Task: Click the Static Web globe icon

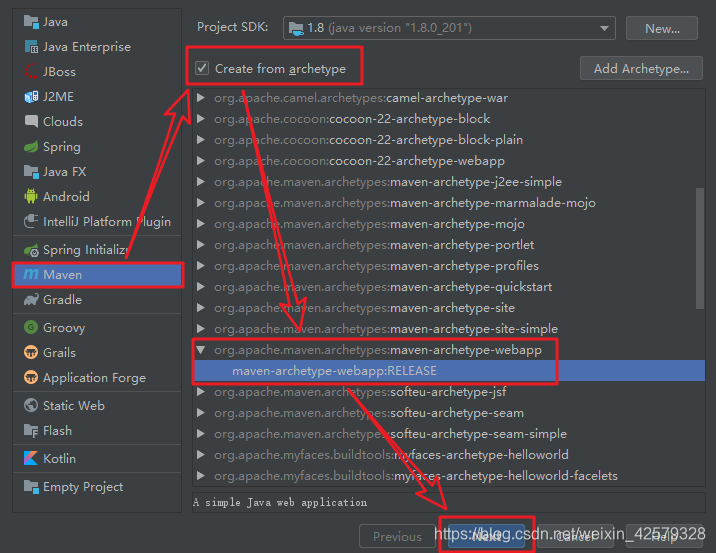Action: pos(31,406)
